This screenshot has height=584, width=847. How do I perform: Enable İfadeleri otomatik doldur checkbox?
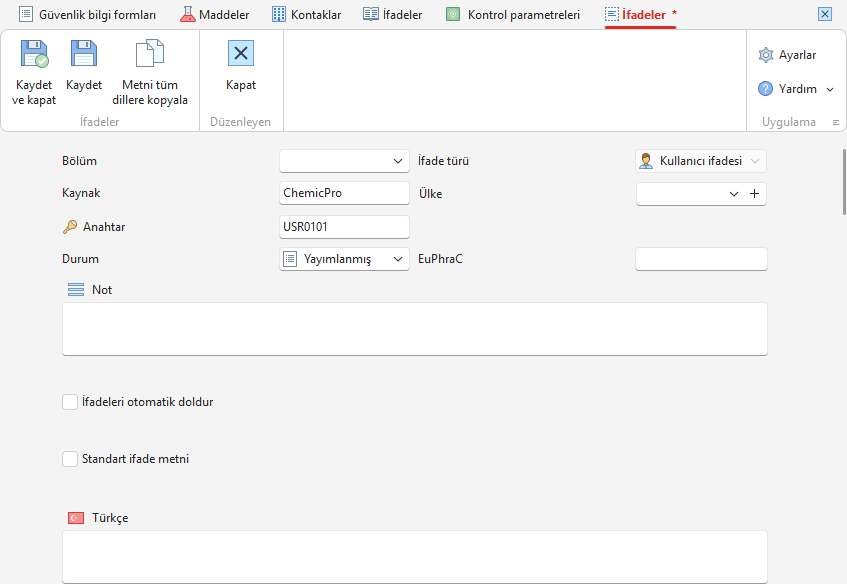pyautogui.click(x=70, y=402)
